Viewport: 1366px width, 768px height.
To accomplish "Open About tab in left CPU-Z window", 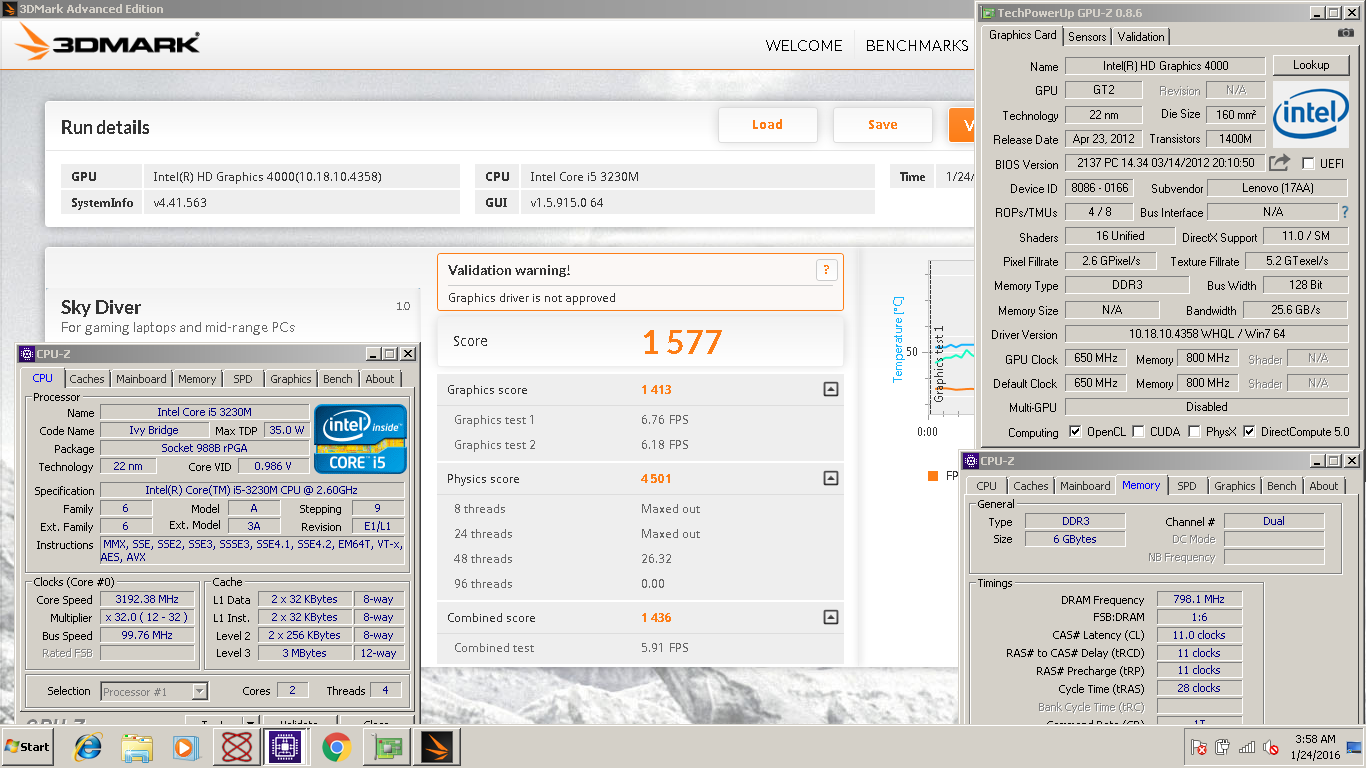I will tap(380, 379).
